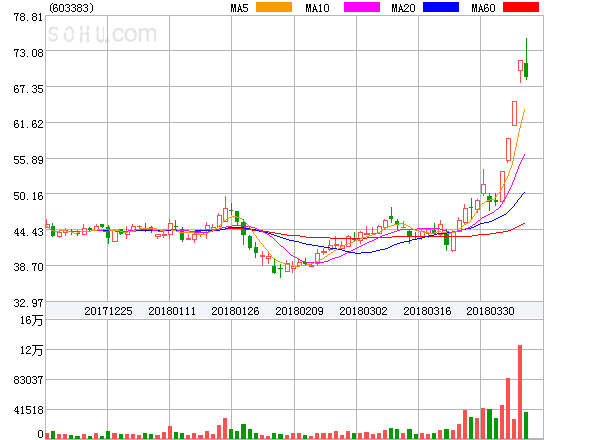The image size is (600, 440).
Task: Select the MA5 legend label
Action: pos(239,8)
